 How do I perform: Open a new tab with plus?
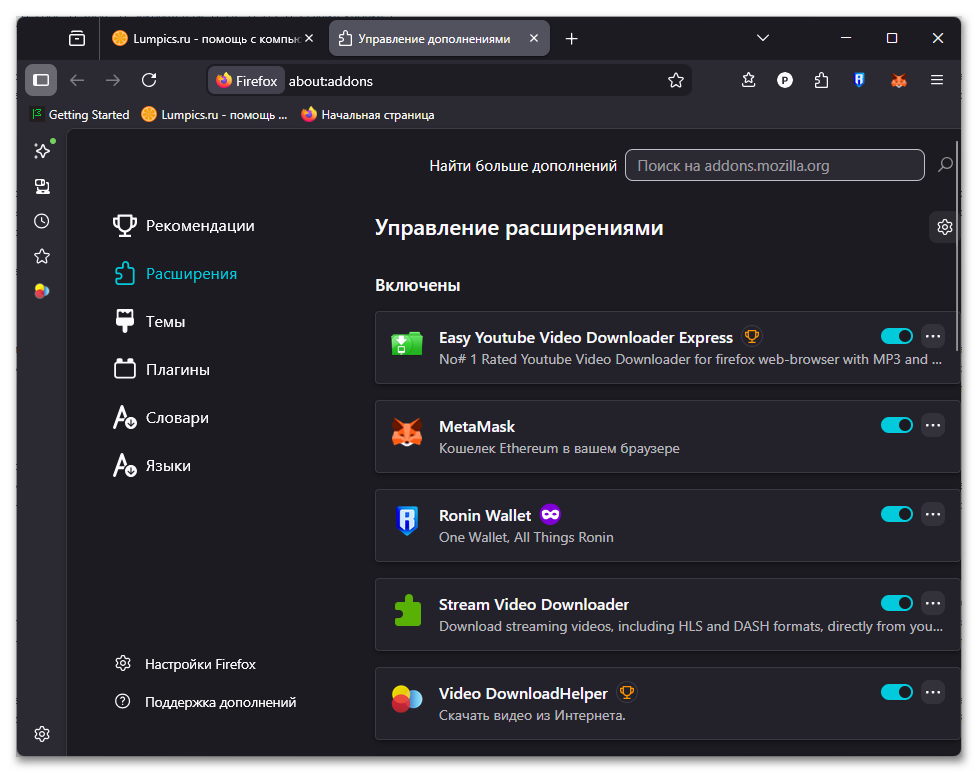pos(571,39)
